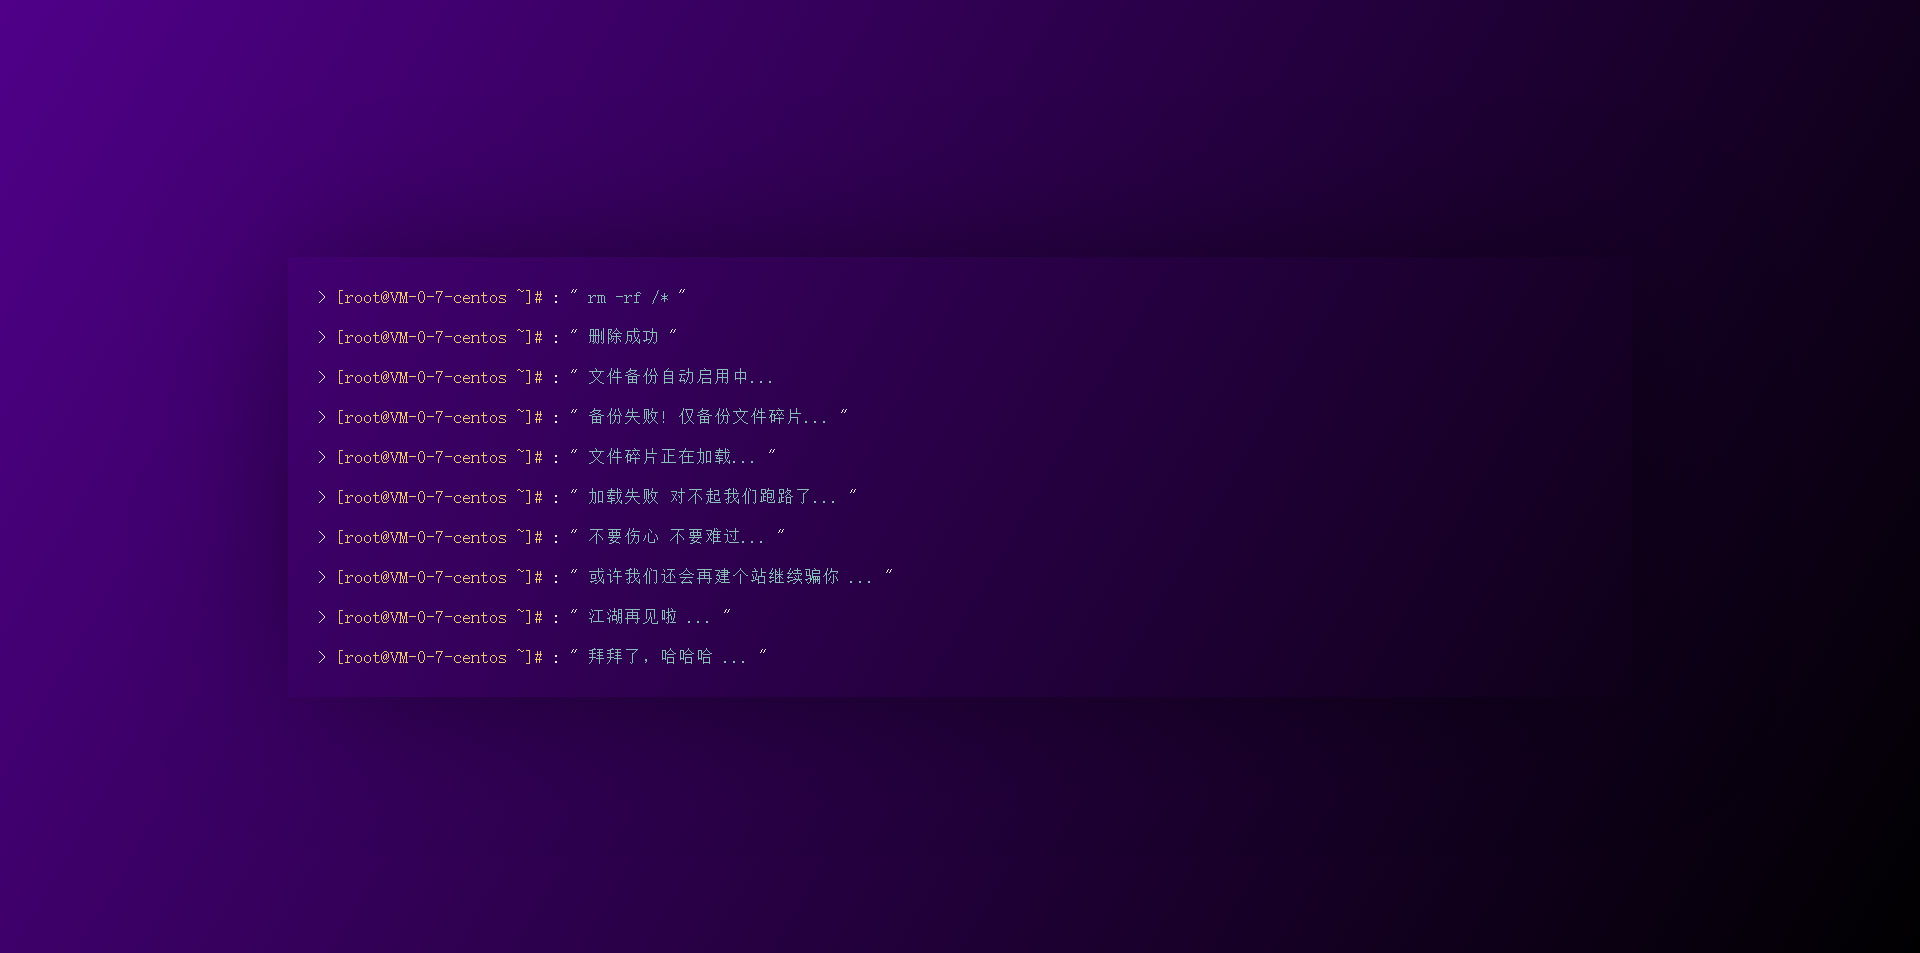The width and height of the screenshot is (1920, 953).
Task: Click the chevron before '文件碎片正在加载' line
Action: (321, 458)
